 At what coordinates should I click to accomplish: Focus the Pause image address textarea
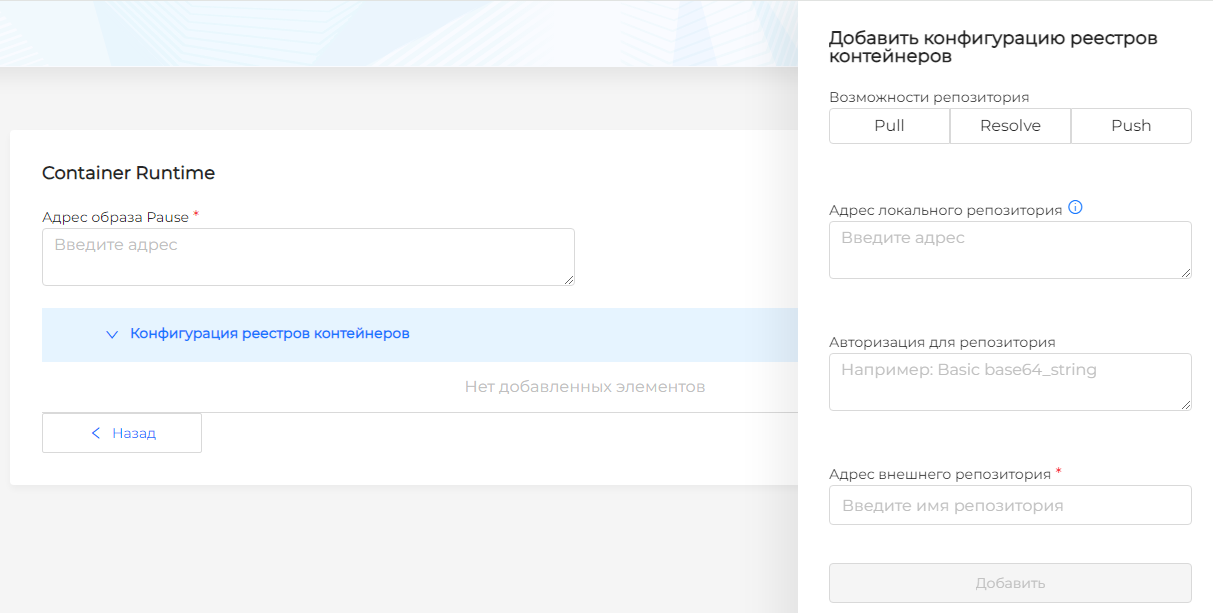(308, 257)
